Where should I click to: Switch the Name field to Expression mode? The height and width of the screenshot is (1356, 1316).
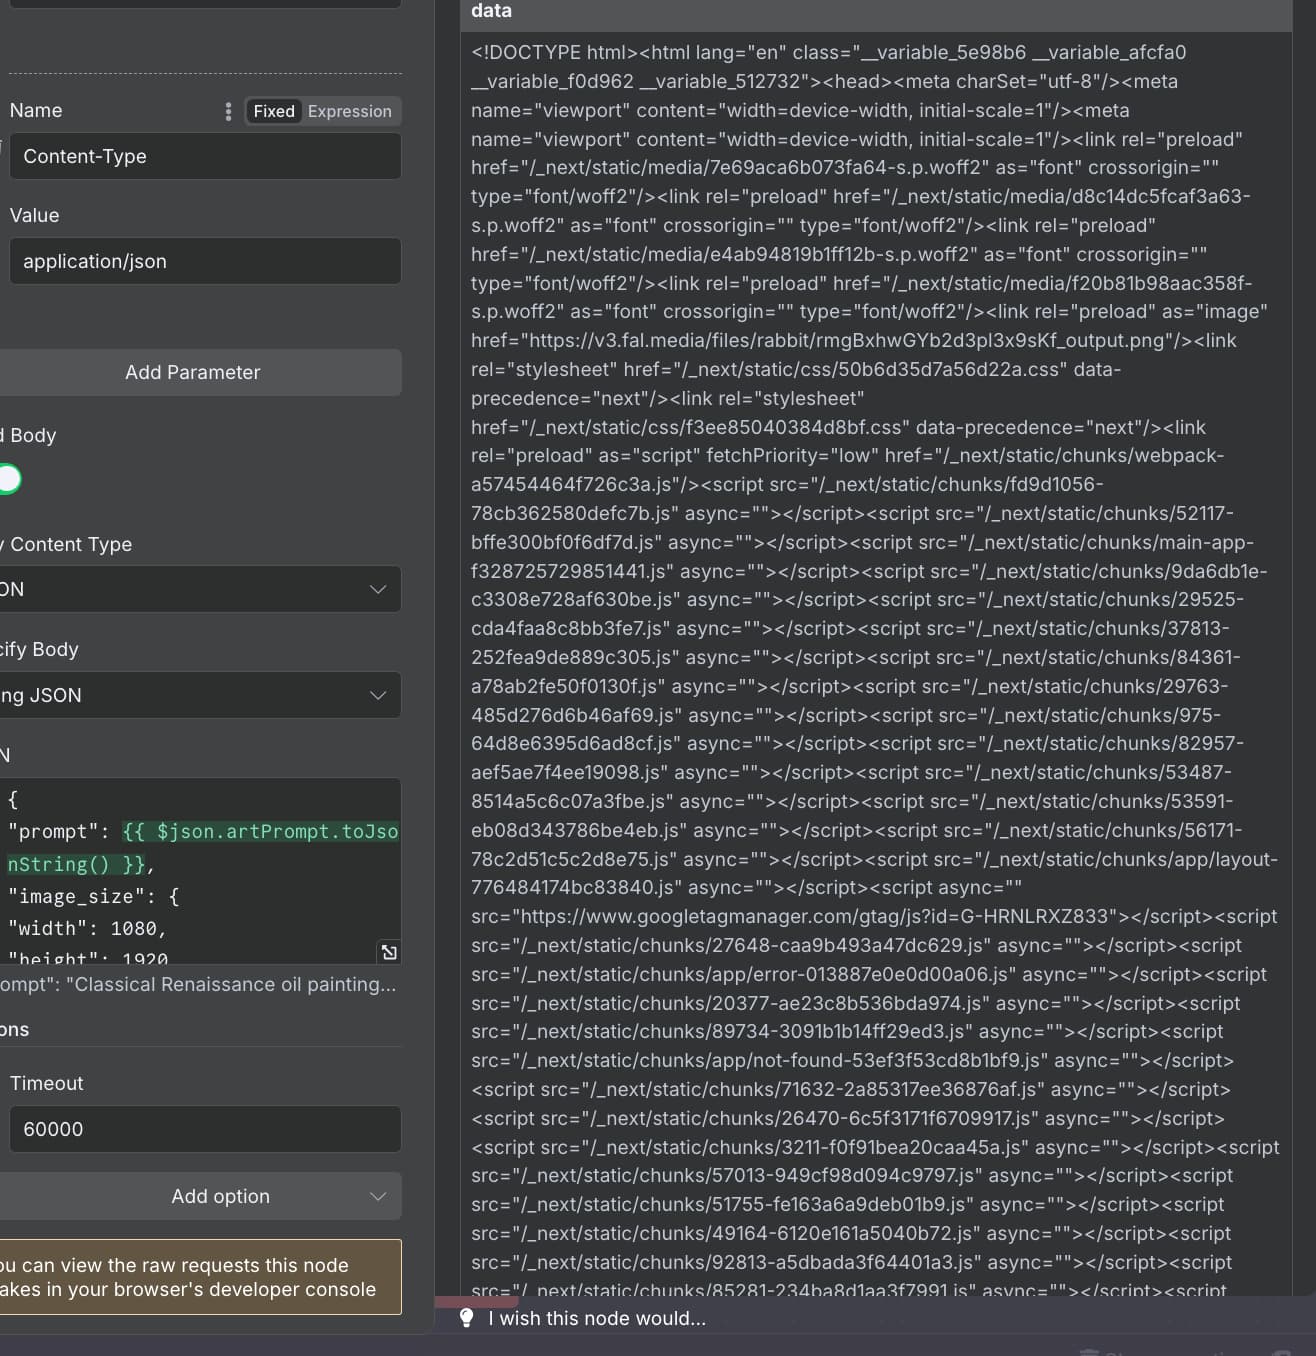(x=350, y=111)
